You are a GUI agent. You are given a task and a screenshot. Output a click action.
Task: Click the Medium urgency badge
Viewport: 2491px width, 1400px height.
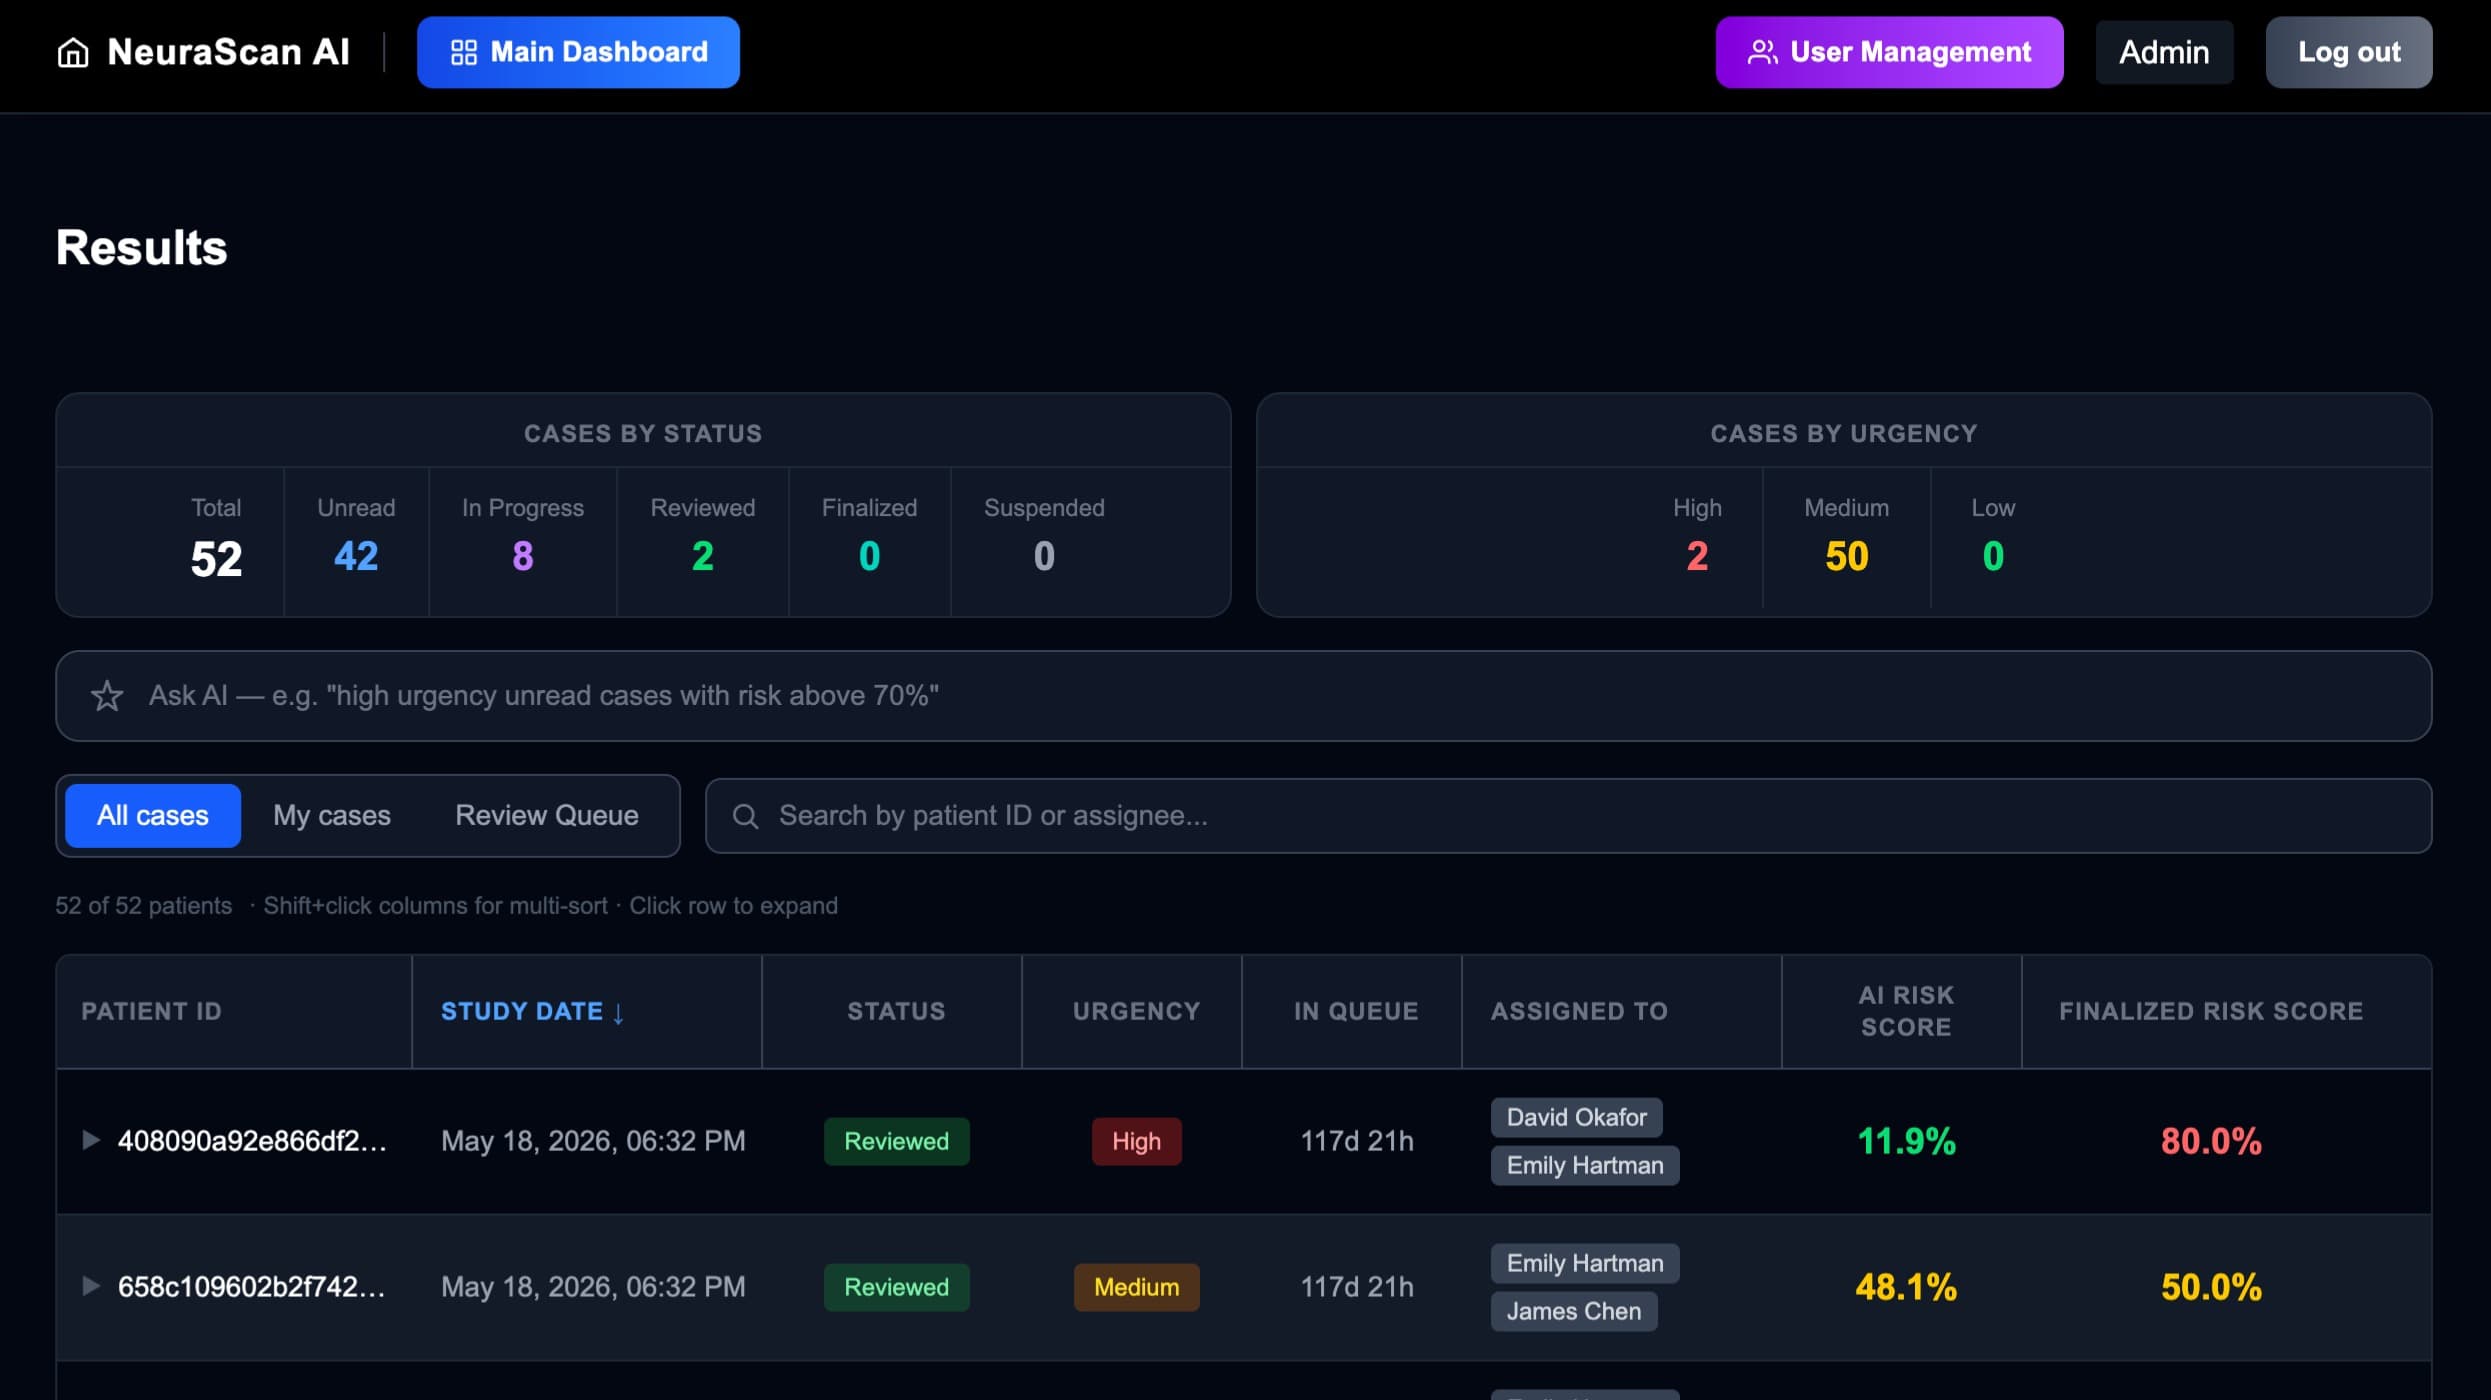[1136, 1287]
